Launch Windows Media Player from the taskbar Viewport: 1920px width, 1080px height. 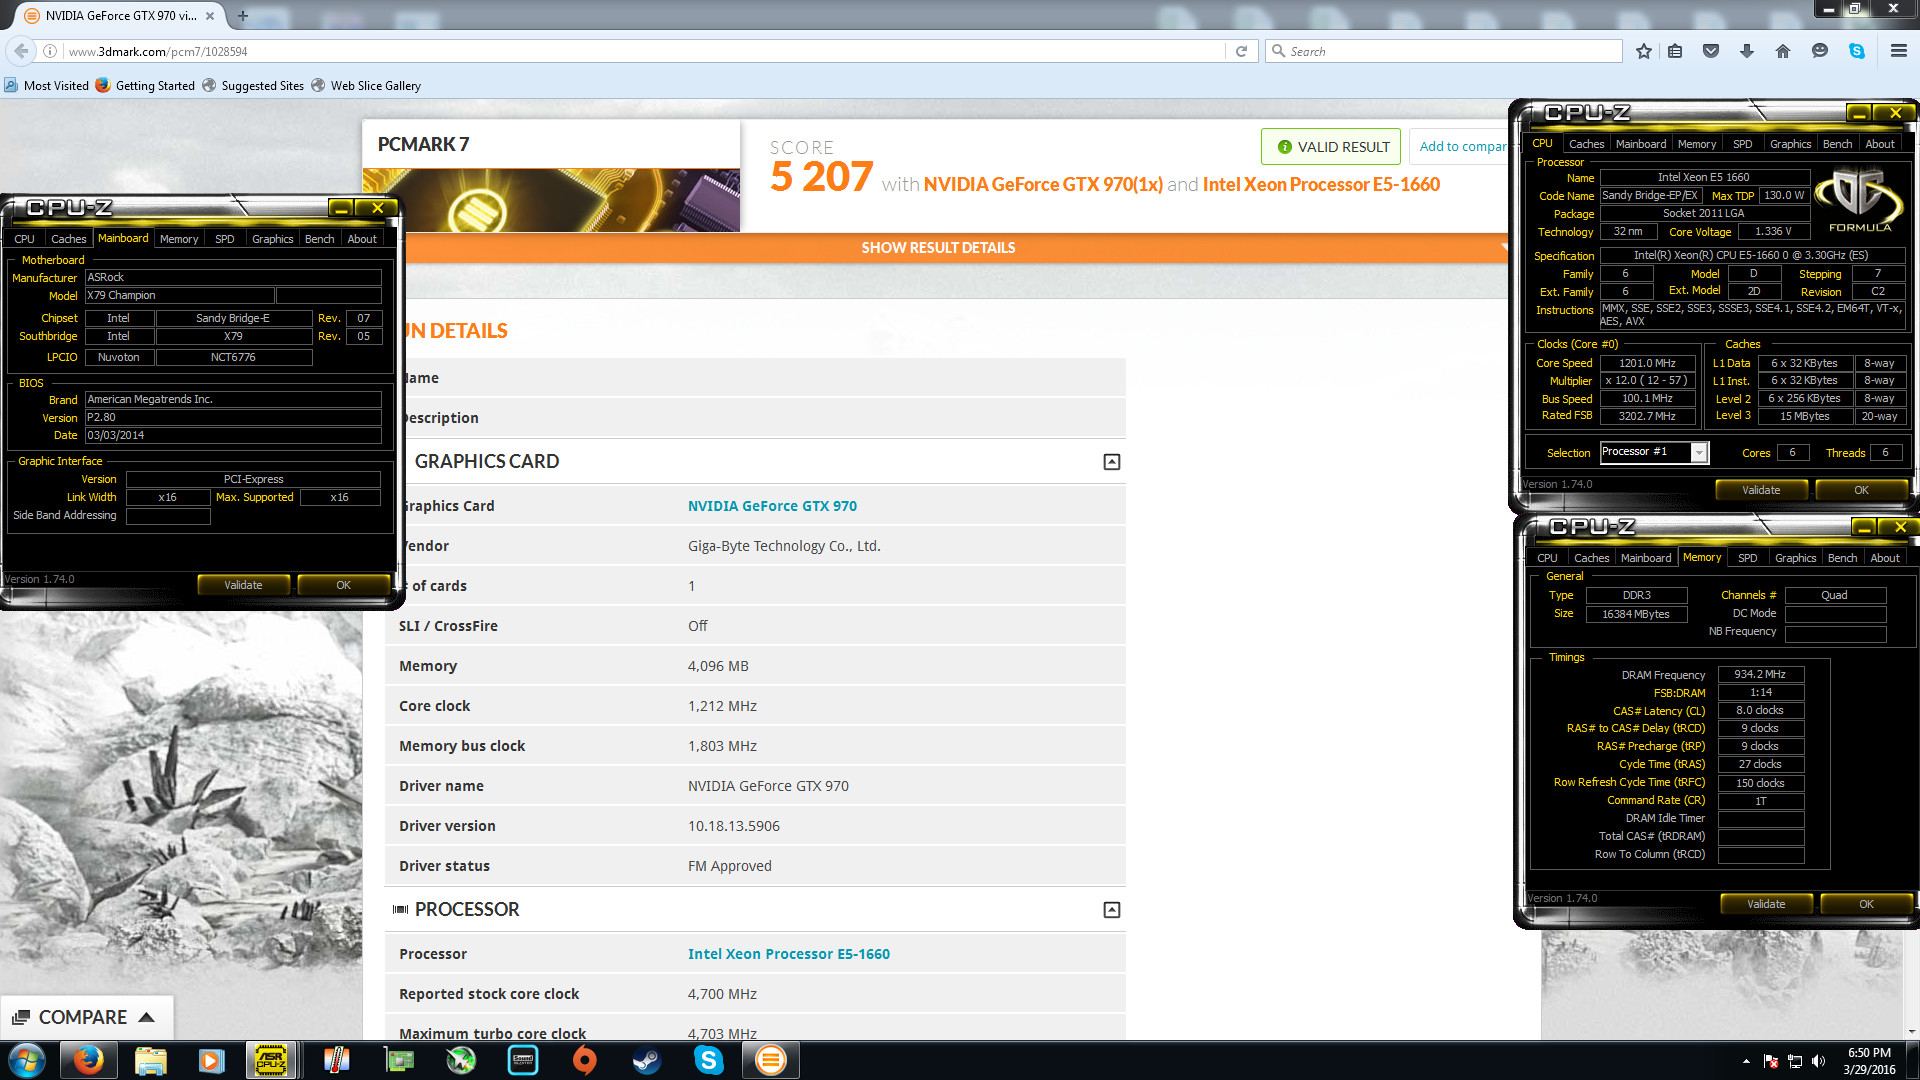click(211, 1060)
